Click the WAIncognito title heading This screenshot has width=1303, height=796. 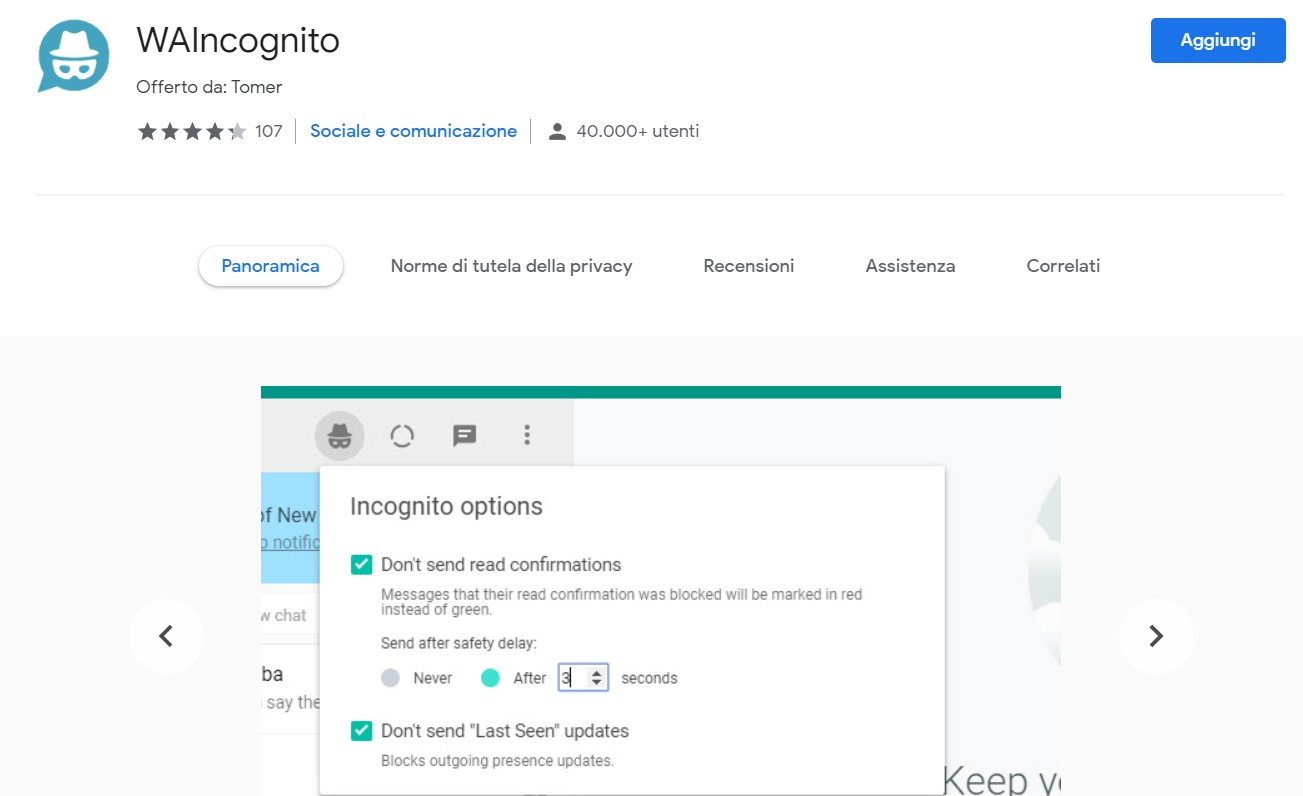tap(238, 41)
